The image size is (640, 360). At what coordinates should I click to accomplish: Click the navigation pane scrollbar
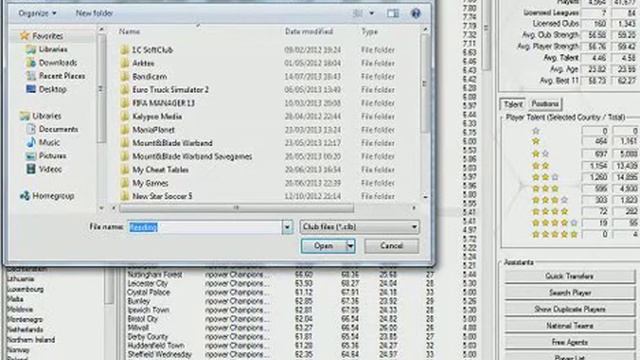coord(101,89)
